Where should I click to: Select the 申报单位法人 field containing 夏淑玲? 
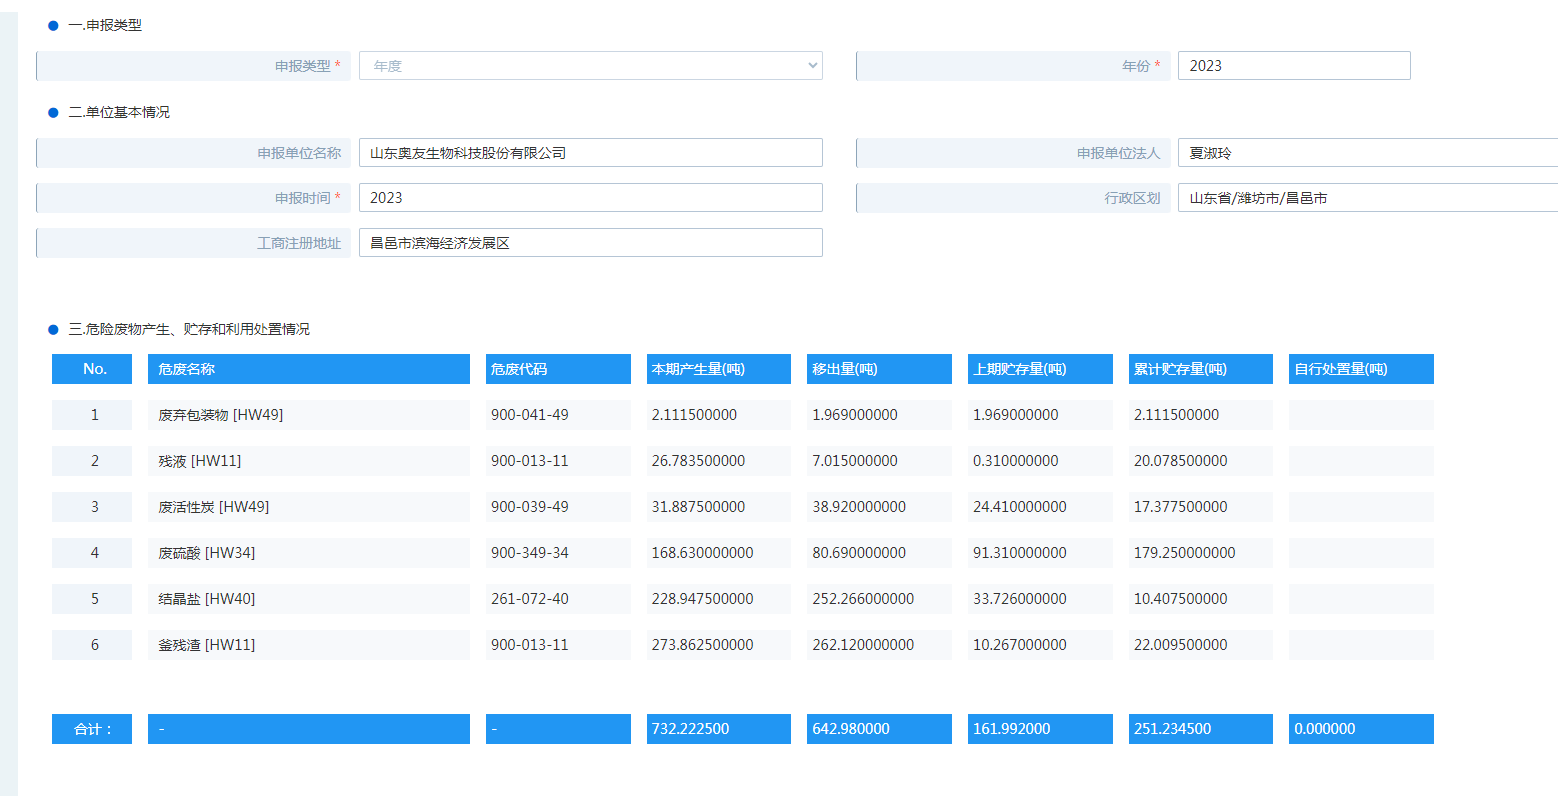[x=1368, y=153]
